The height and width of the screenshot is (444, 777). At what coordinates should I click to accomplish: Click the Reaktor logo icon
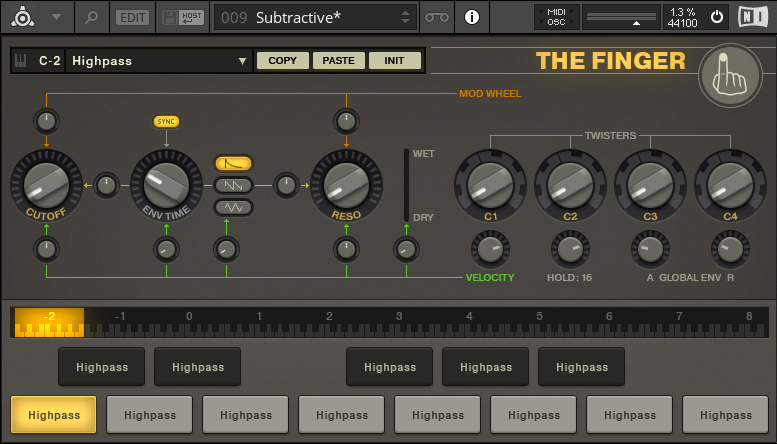tap(21, 17)
